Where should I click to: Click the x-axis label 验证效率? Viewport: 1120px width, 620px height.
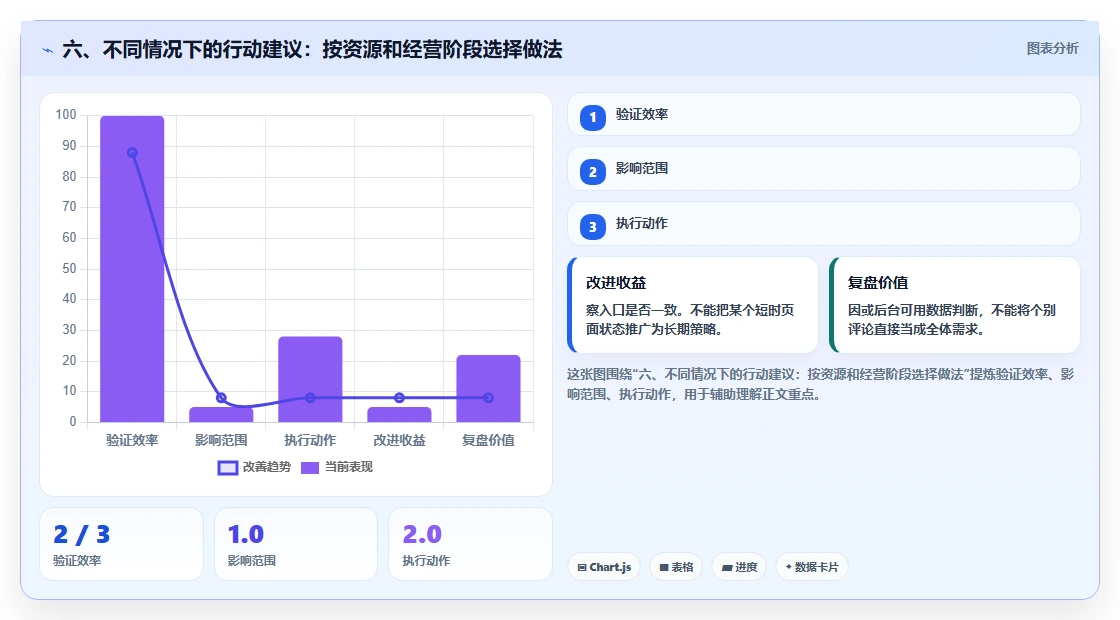pos(132,441)
